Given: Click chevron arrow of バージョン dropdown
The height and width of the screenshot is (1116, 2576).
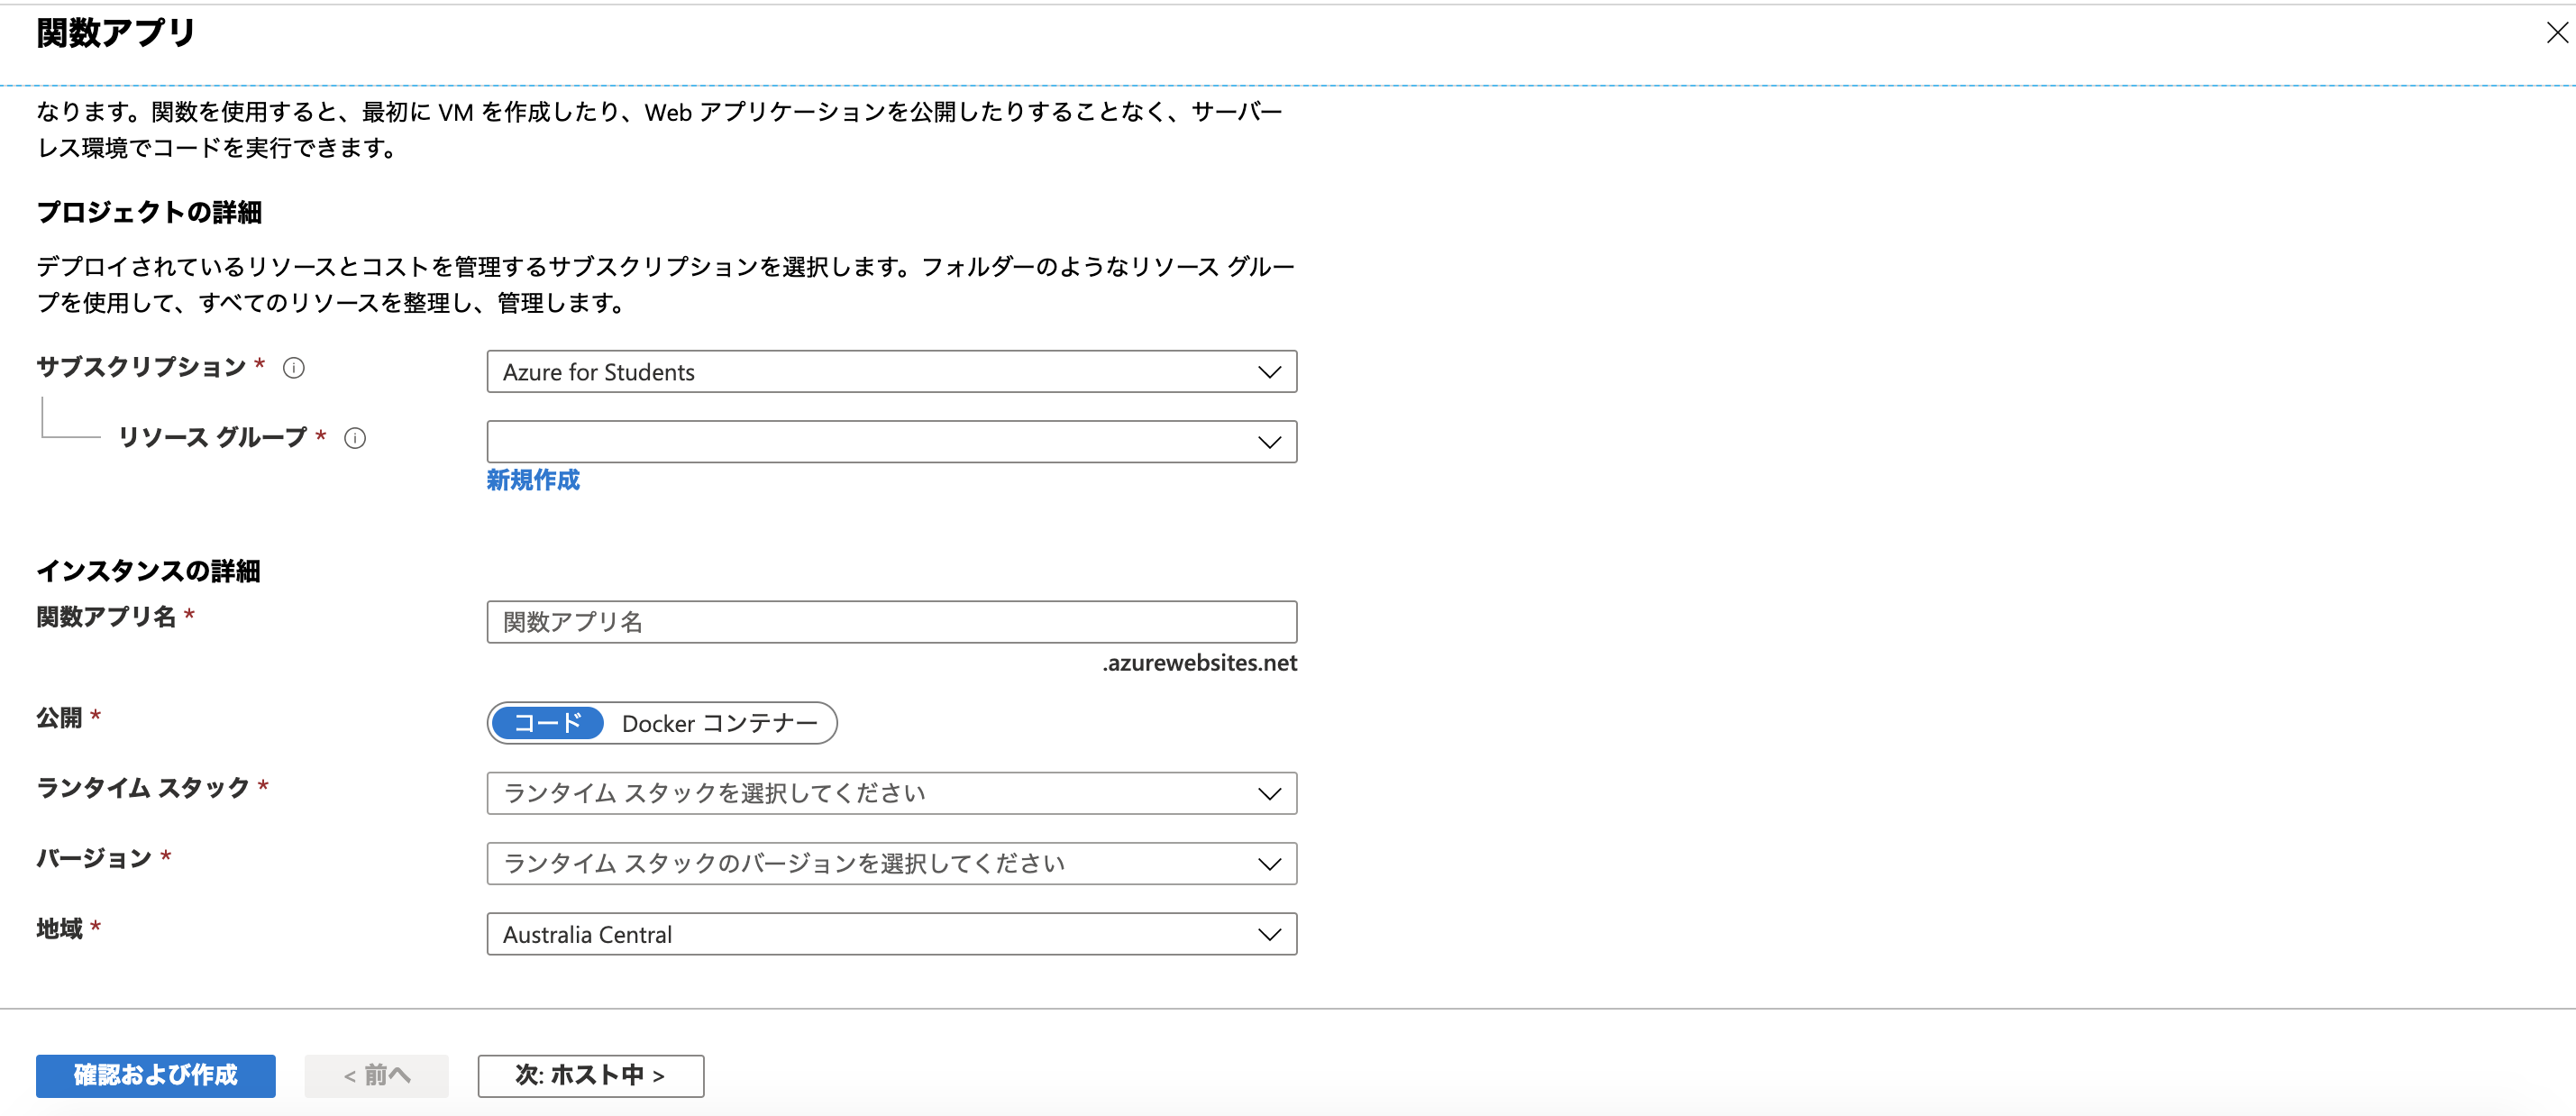Looking at the screenshot, I should pyautogui.click(x=1269, y=864).
